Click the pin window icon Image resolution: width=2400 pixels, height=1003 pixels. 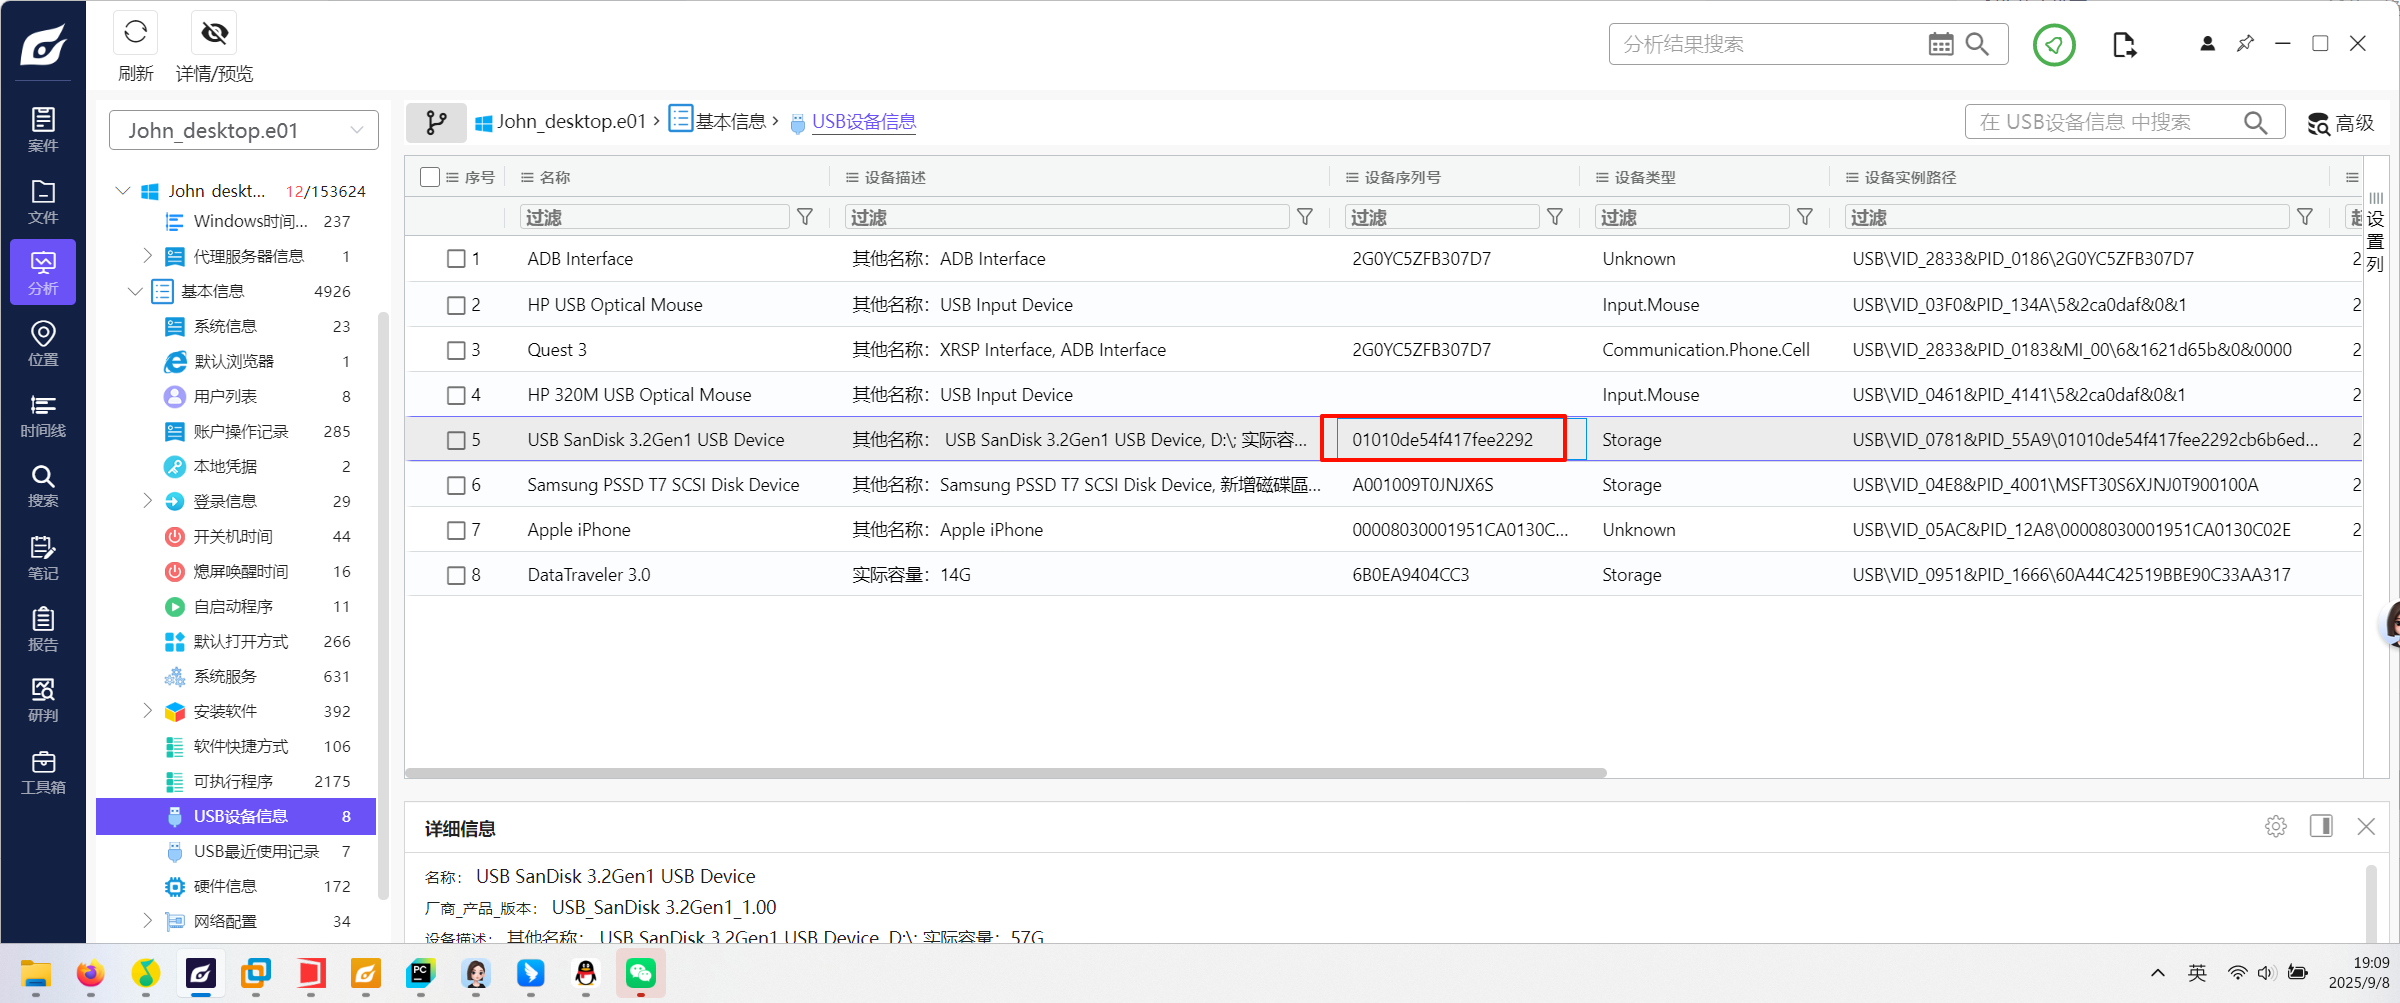pos(2245,44)
